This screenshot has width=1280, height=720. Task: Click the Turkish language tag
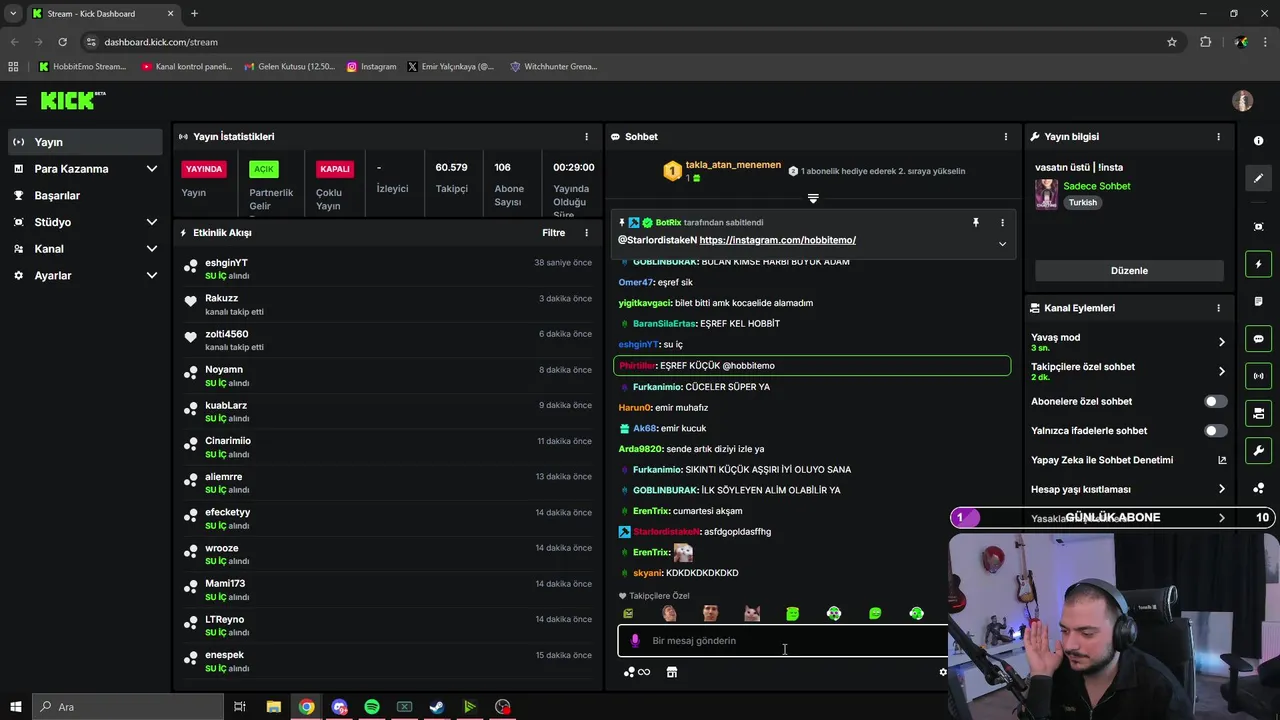coord(1082,203)
